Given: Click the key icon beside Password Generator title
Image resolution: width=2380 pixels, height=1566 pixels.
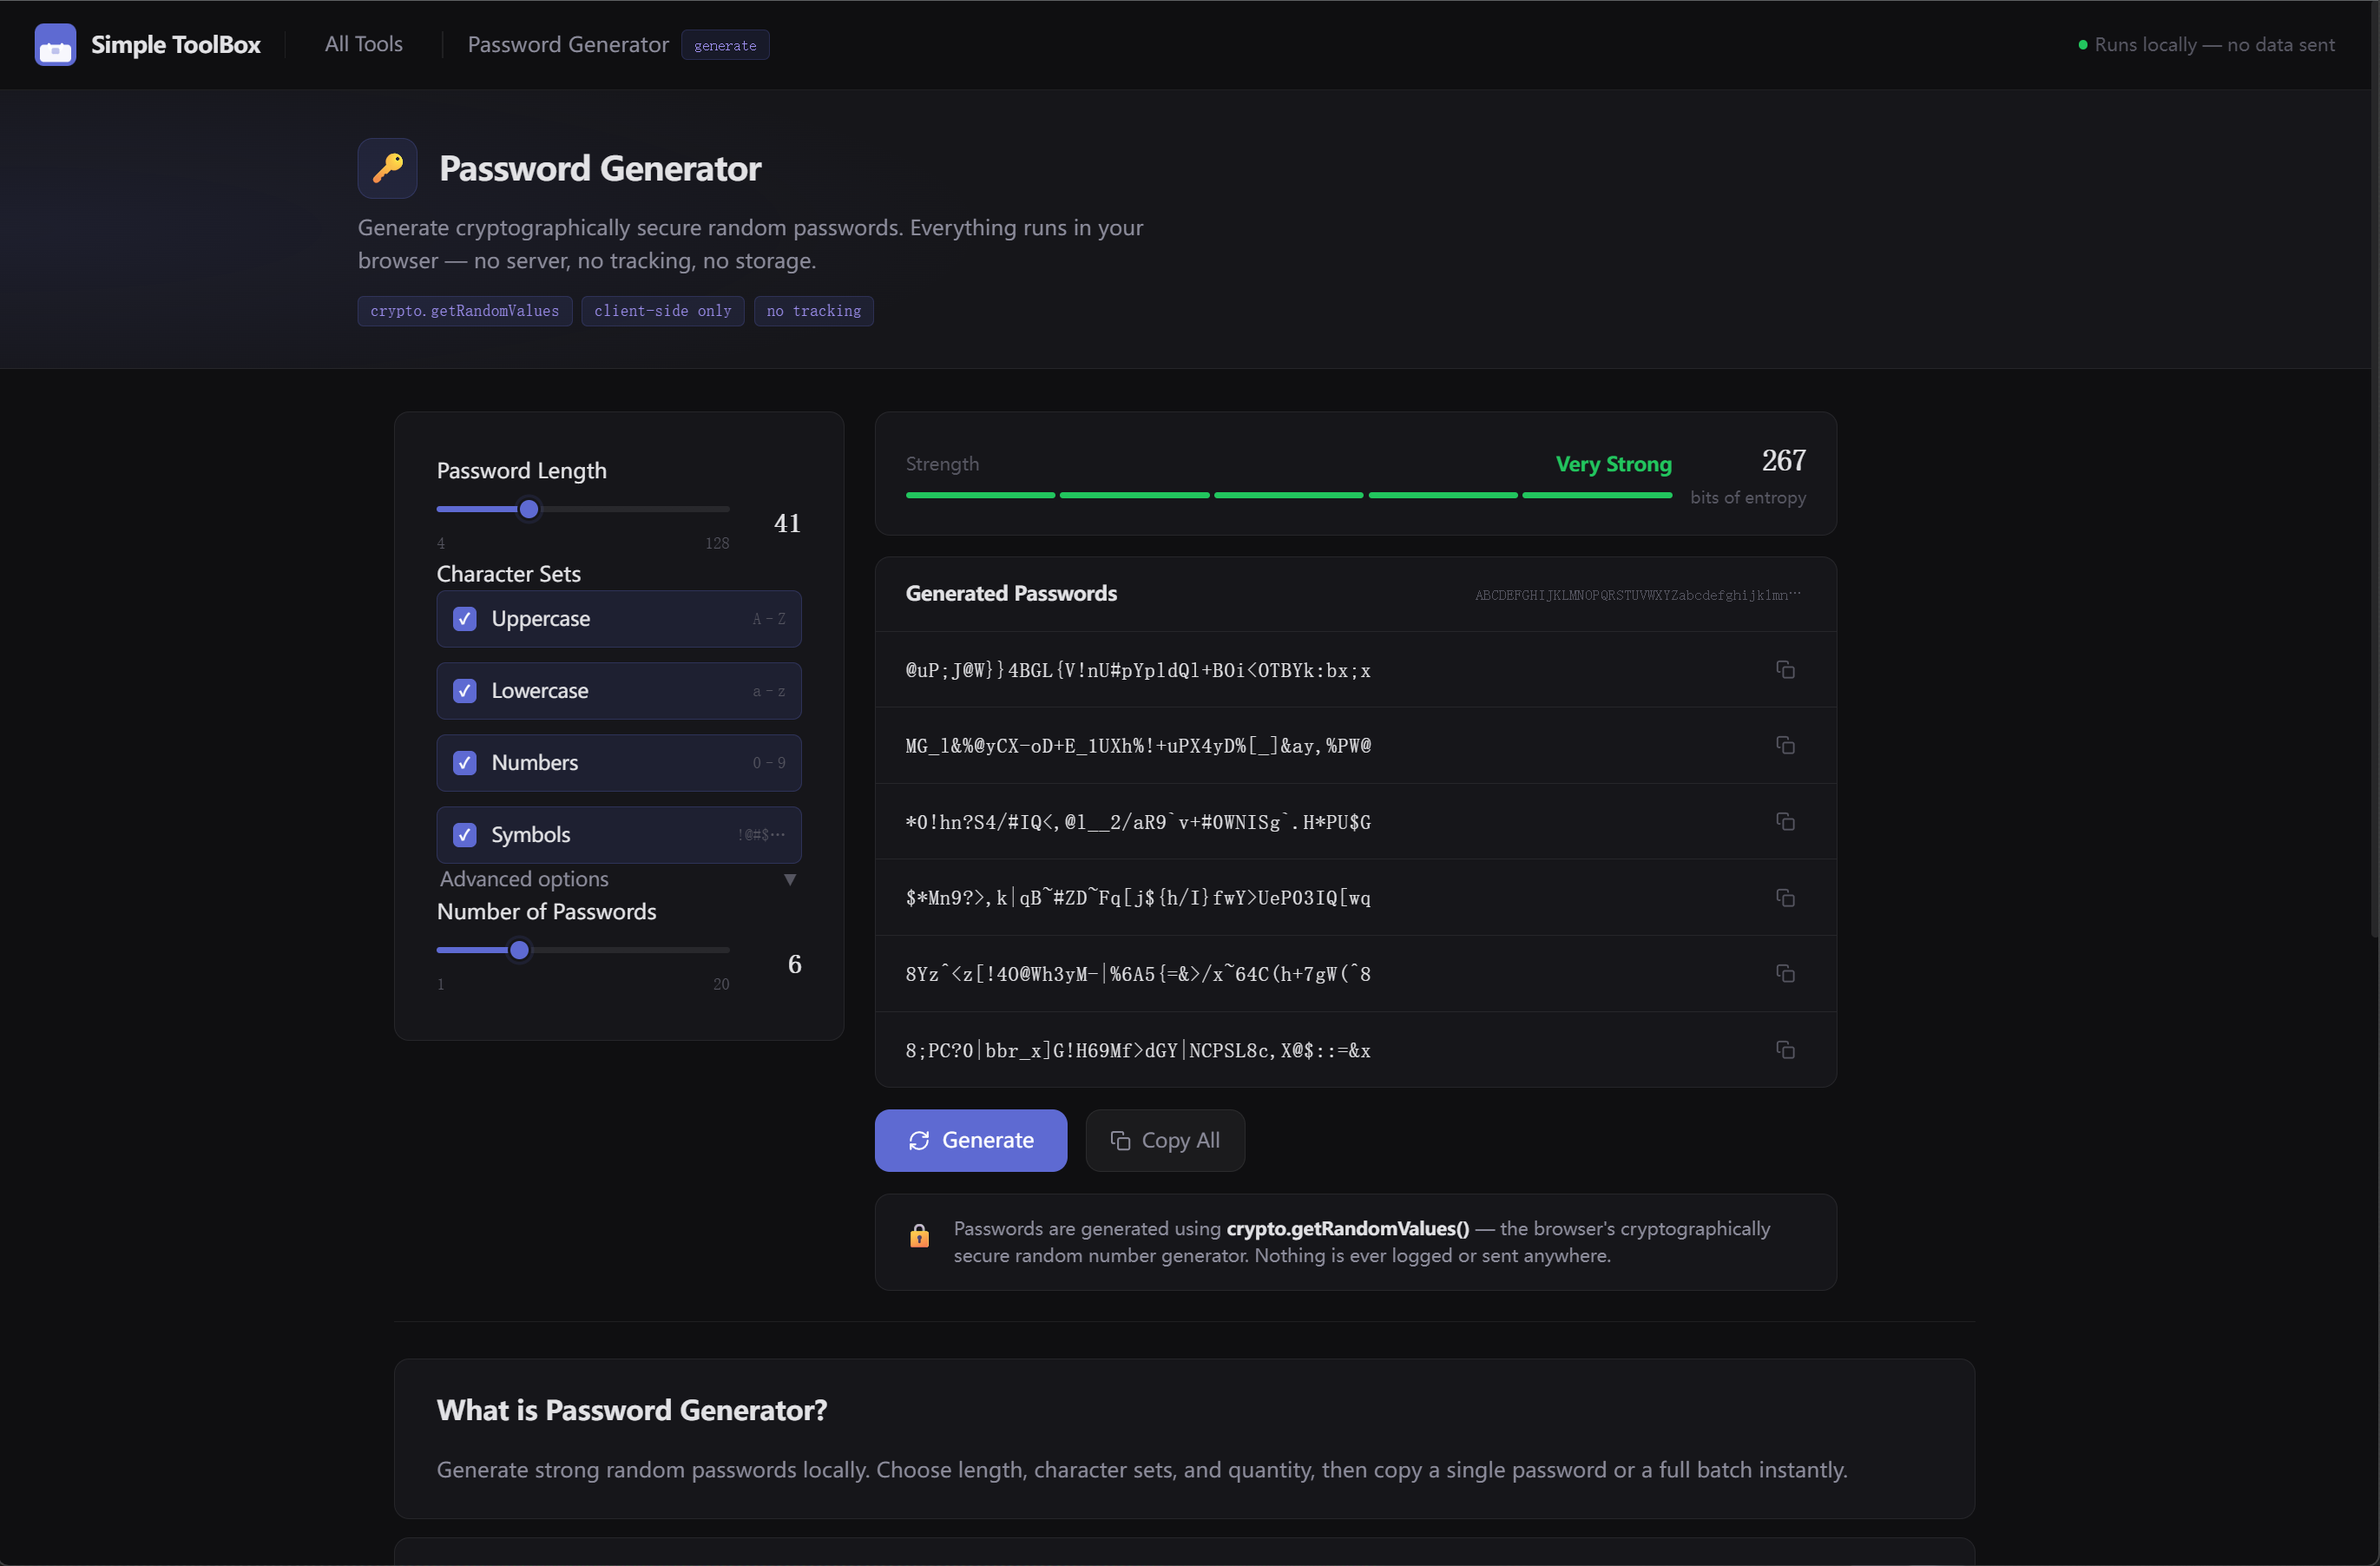Looking at the screenshot, I should [387, 168].
